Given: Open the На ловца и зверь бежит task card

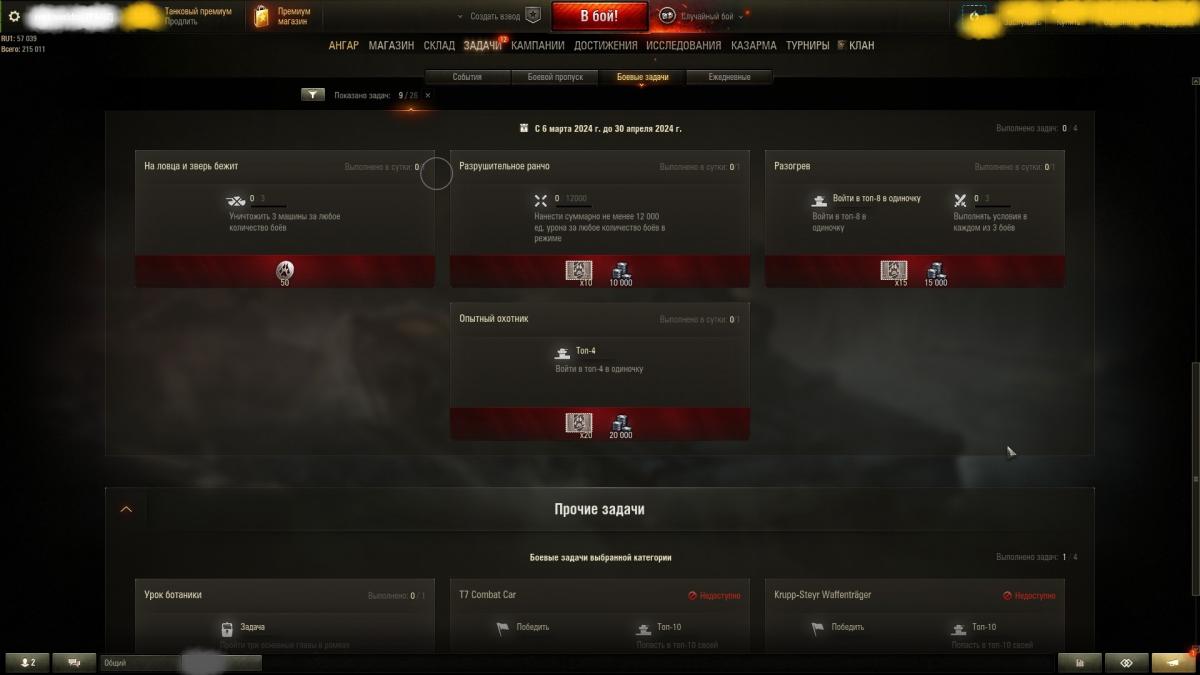Looking at the screenshot, I should pyautogui.click(x=285, y=219).
